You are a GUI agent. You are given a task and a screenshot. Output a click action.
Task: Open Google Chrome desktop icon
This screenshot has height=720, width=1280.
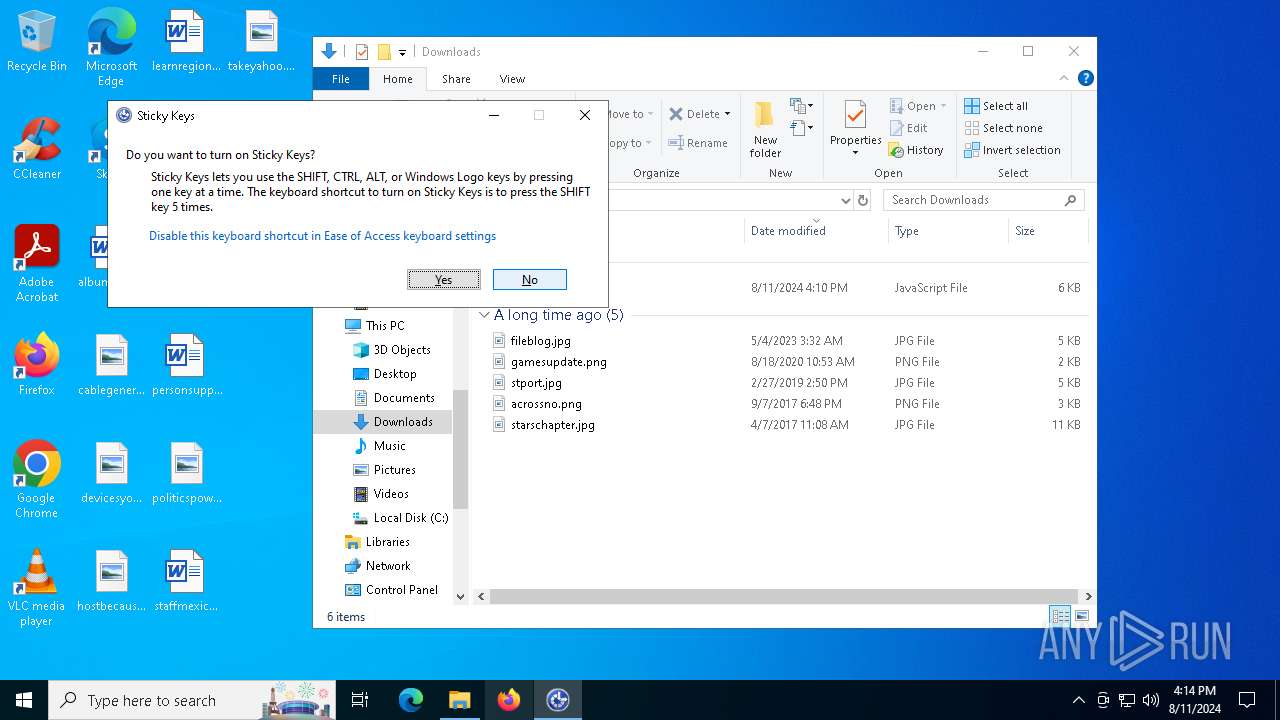tap(37, 480)
